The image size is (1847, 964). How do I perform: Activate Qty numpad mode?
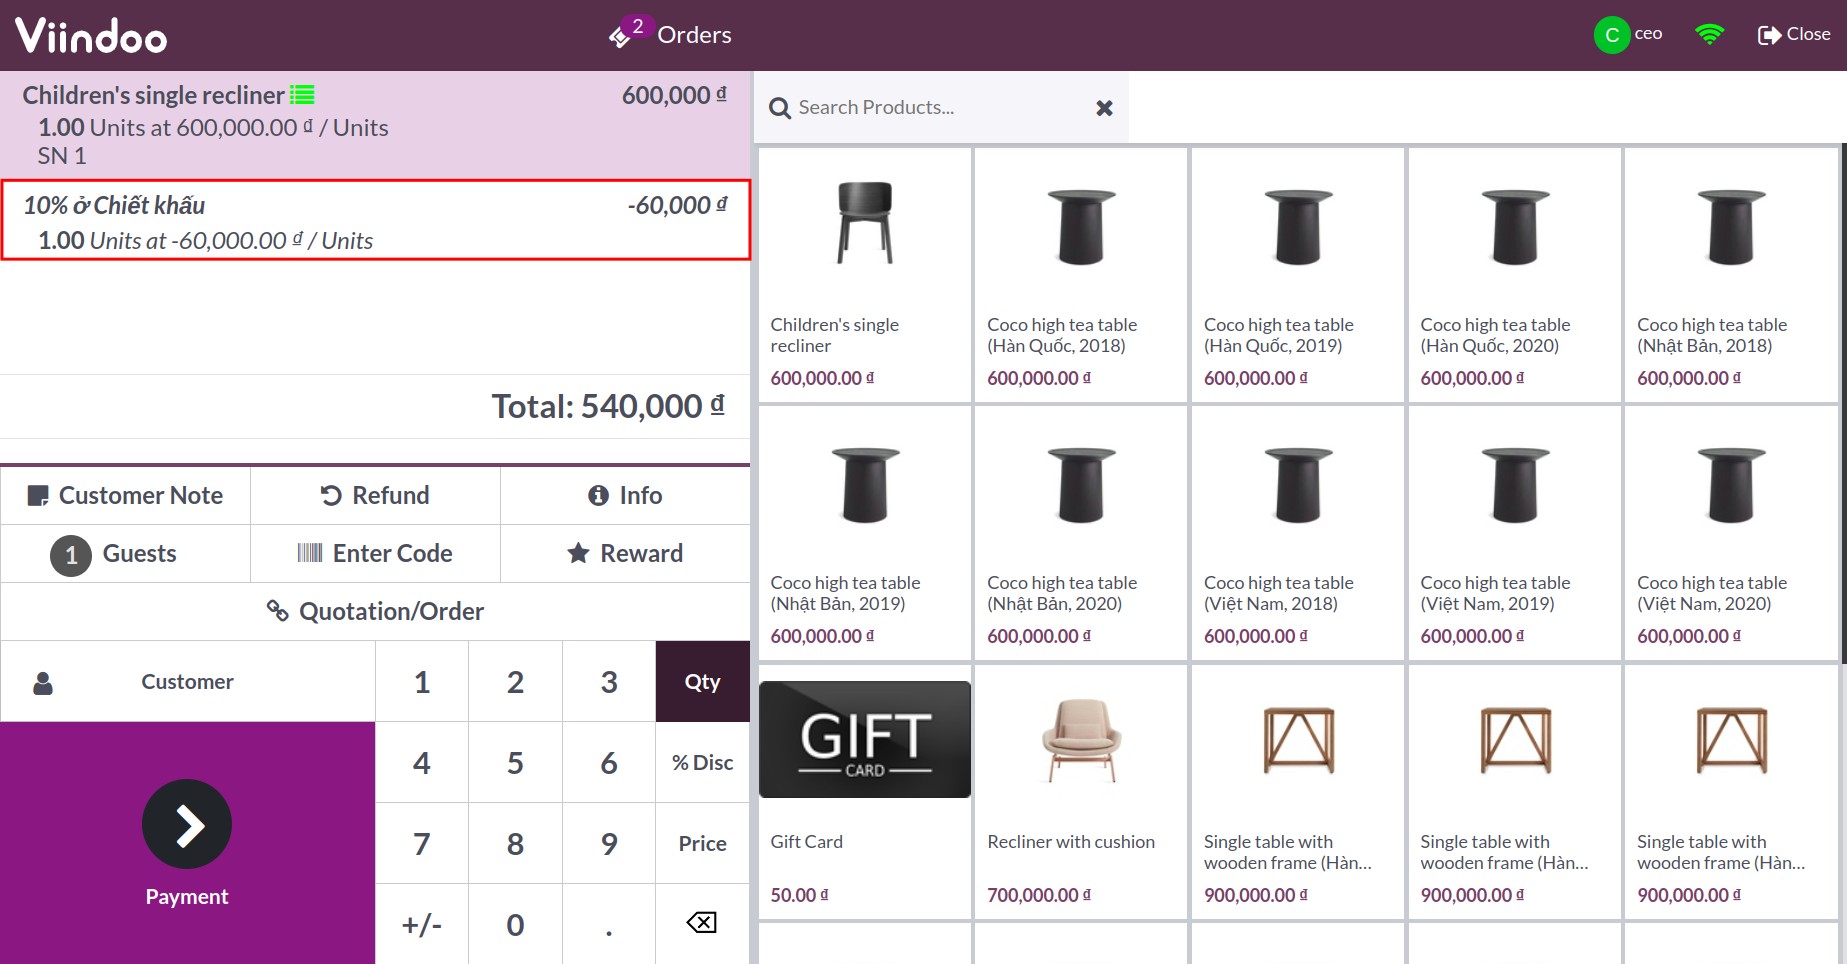[x=702, y=682]
